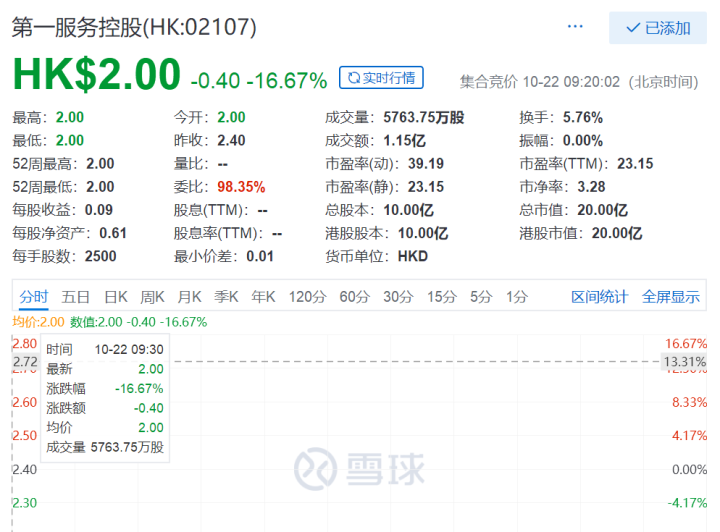
Task: Click the tooltip time 10-22 09:30
Action: (129, 350)
